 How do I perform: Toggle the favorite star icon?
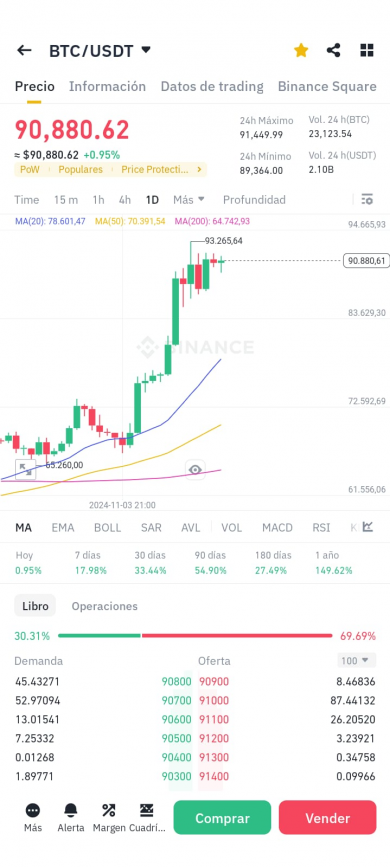pyautogui.click(x=301, y=51)
